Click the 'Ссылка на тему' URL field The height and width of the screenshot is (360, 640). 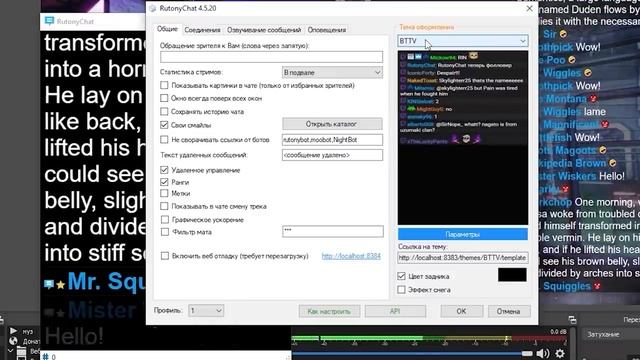(462, 258)
